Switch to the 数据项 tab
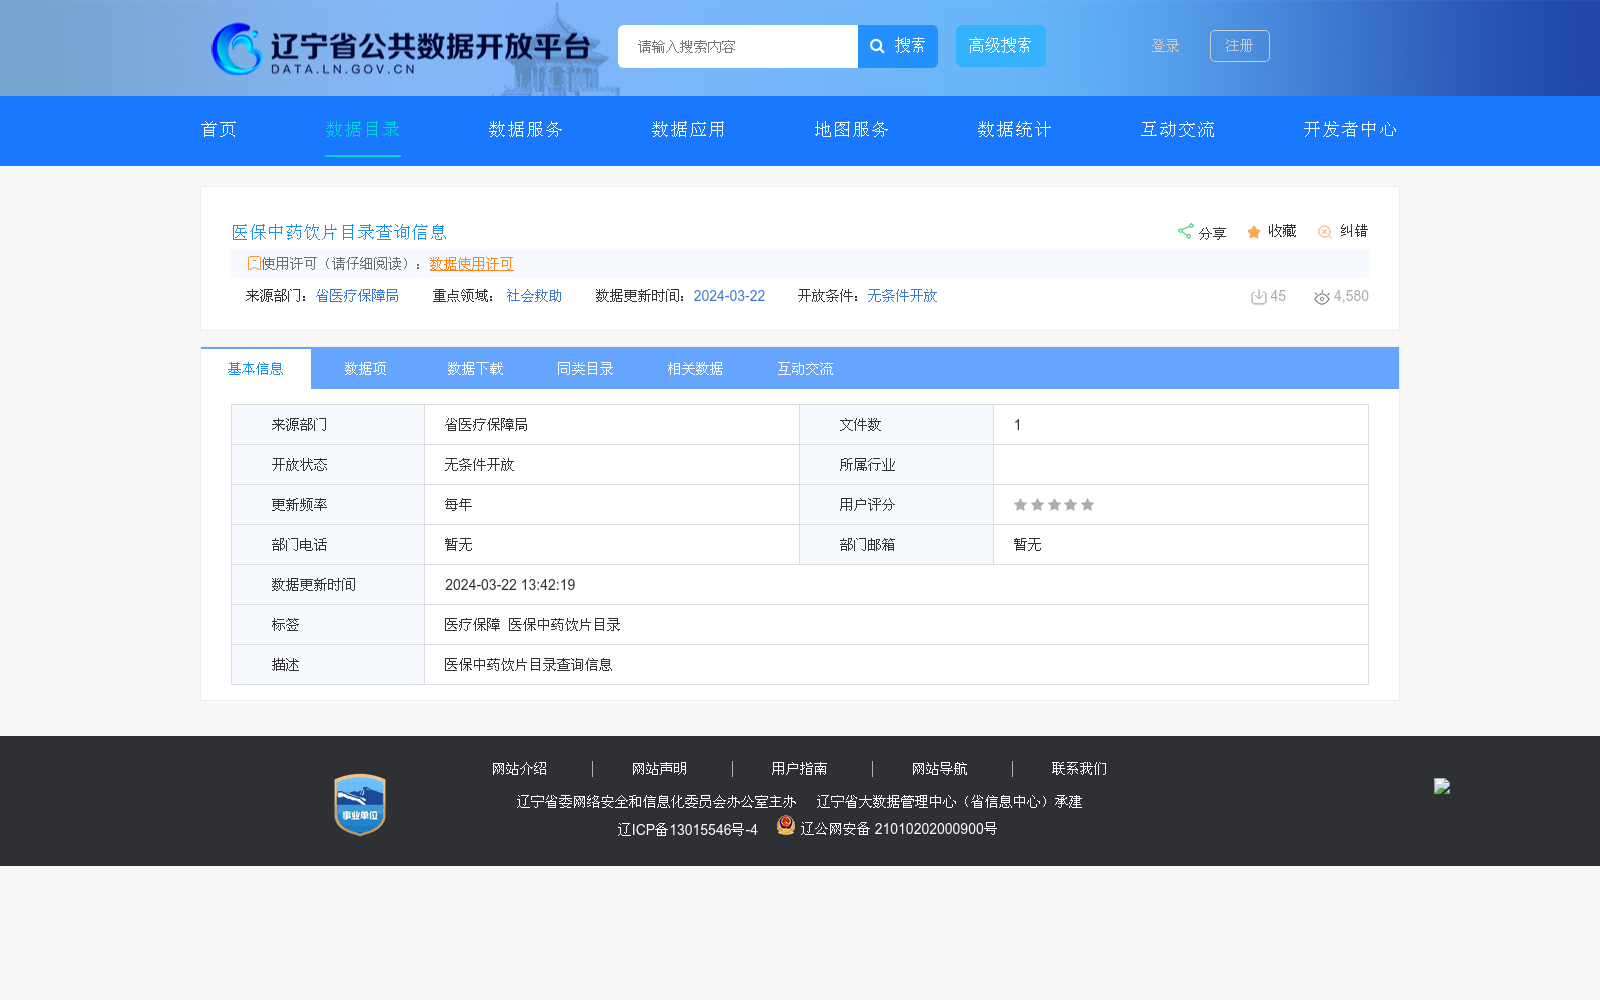This screenshot has width=1600, height=1000. 366,369
